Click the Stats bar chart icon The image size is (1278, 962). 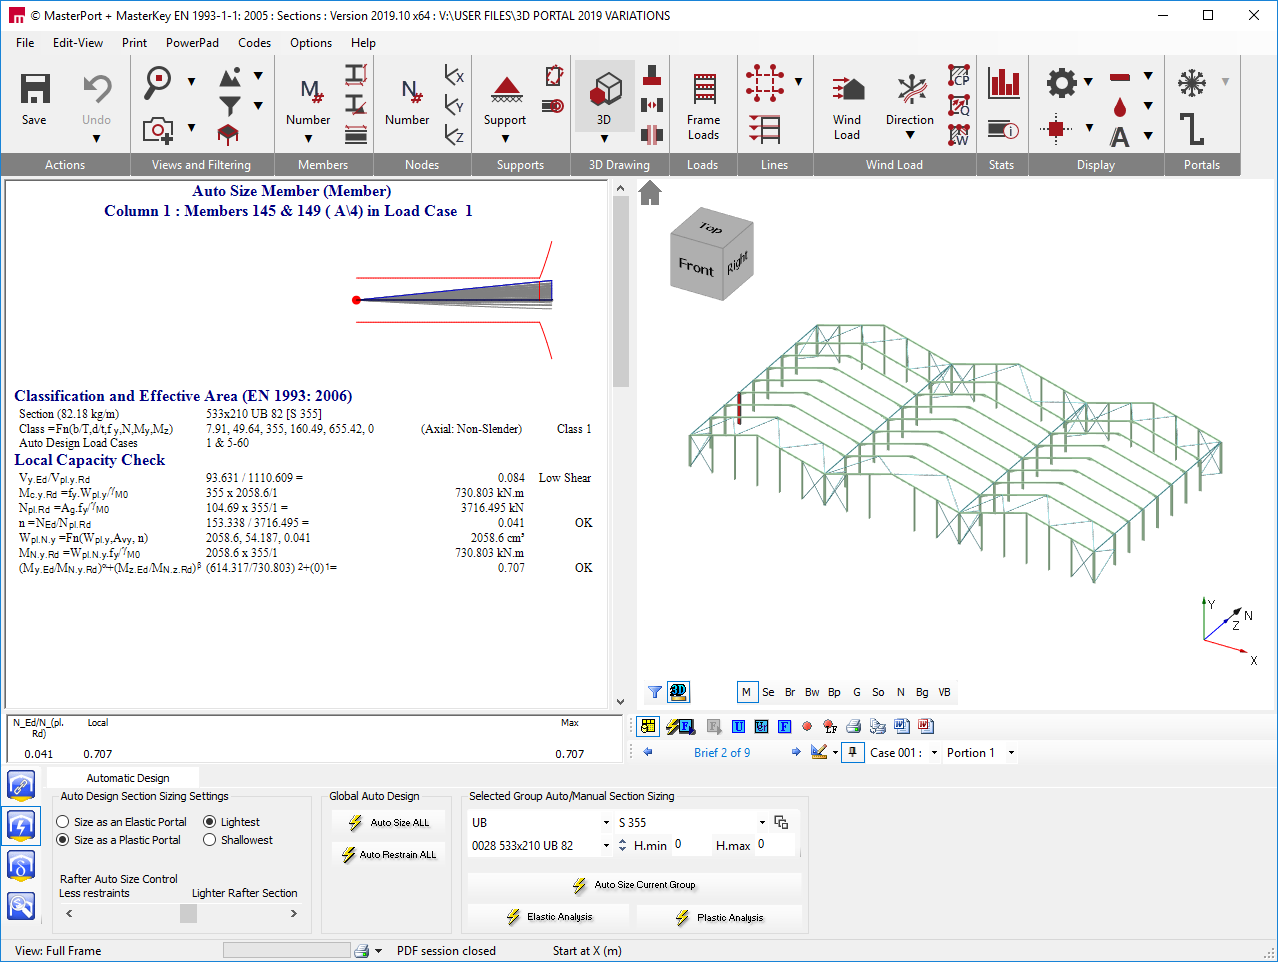(1003, 83)
